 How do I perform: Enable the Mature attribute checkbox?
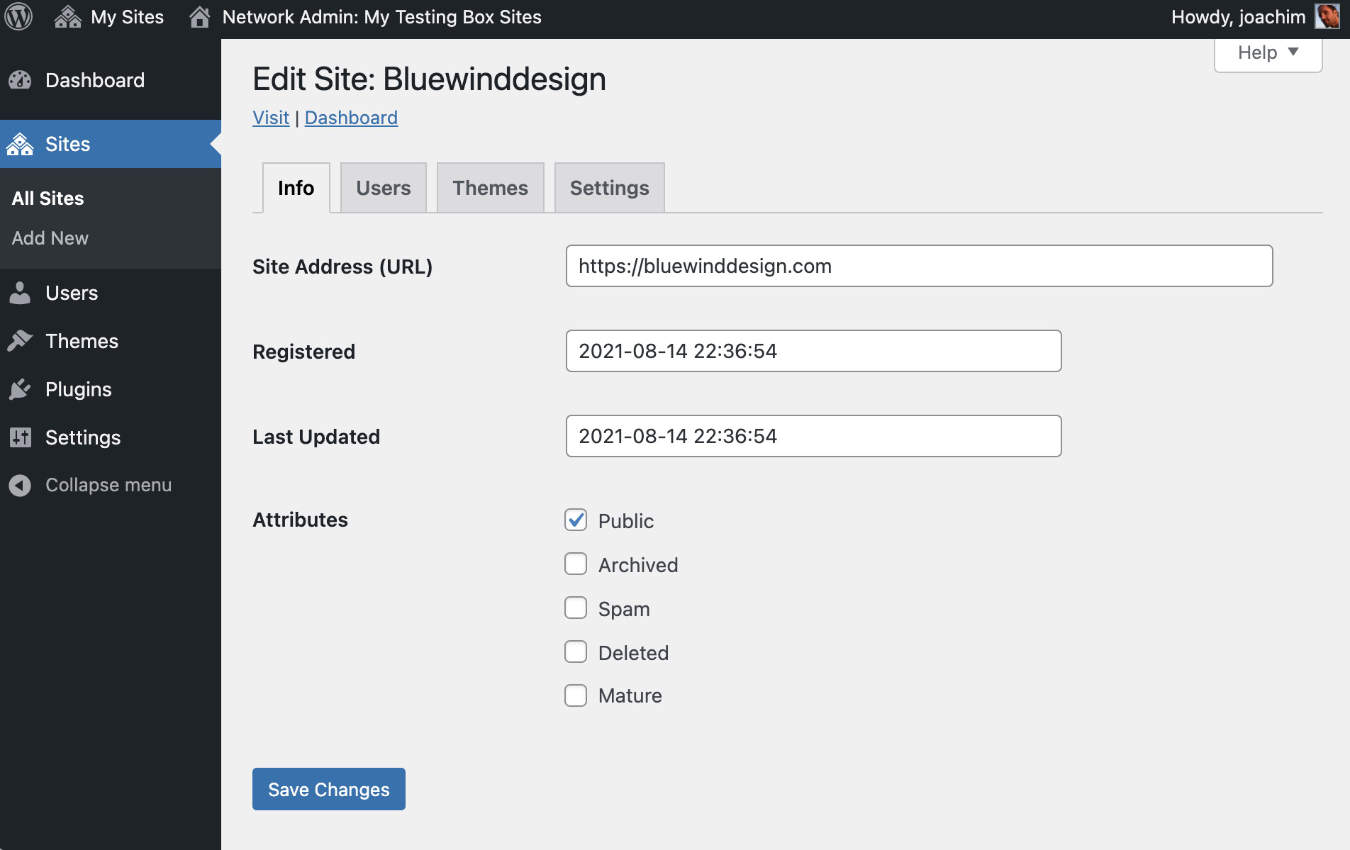point(575,695)
